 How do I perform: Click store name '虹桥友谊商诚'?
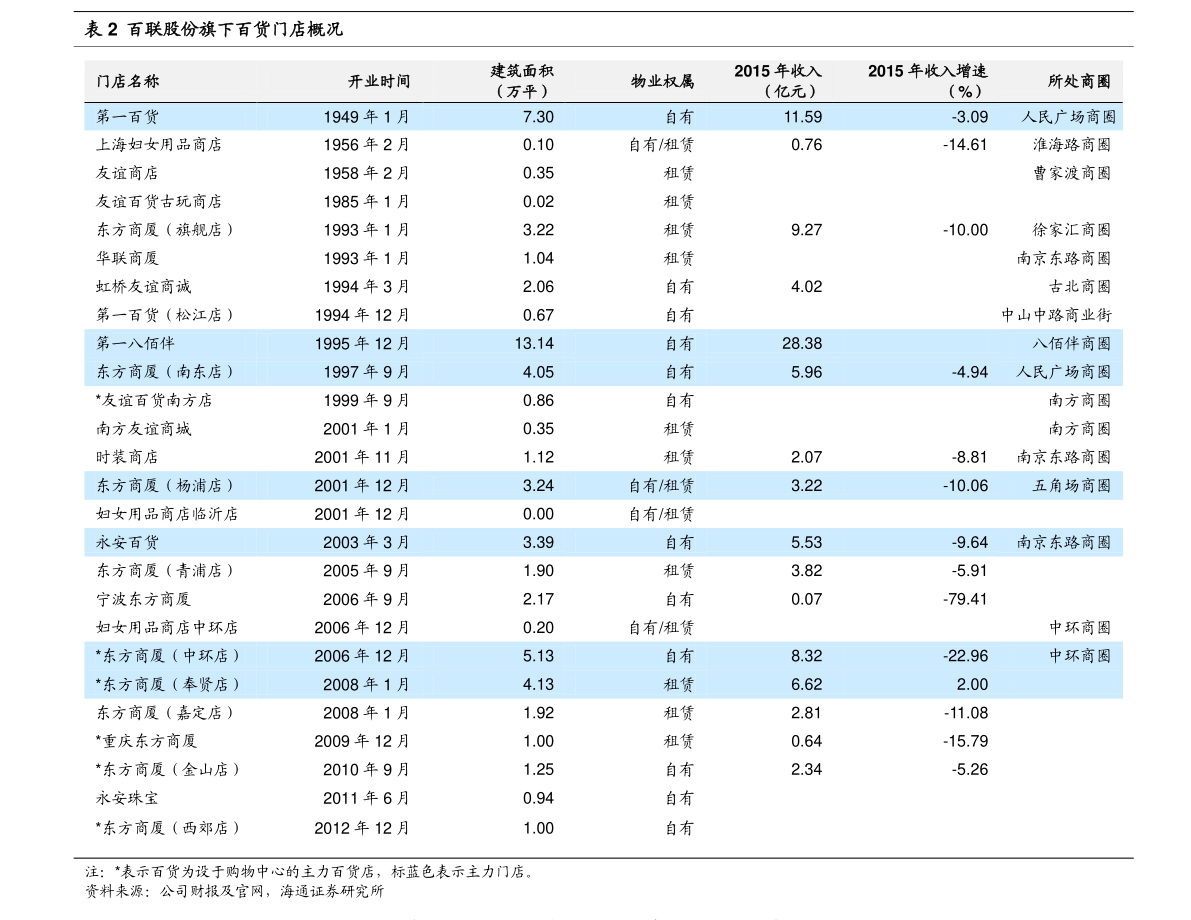click(x=144, y=287)
